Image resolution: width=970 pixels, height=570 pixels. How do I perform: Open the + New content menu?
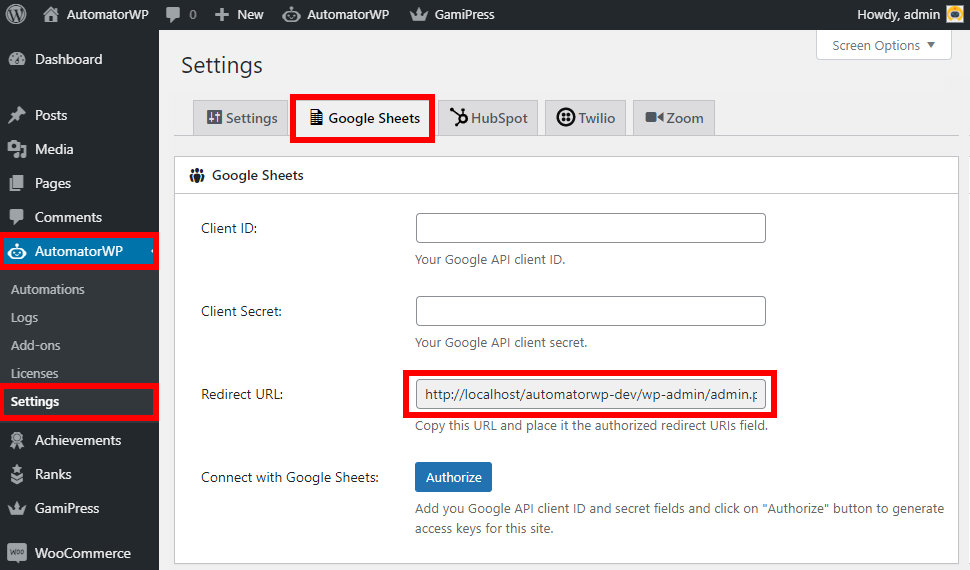point(239,15)
